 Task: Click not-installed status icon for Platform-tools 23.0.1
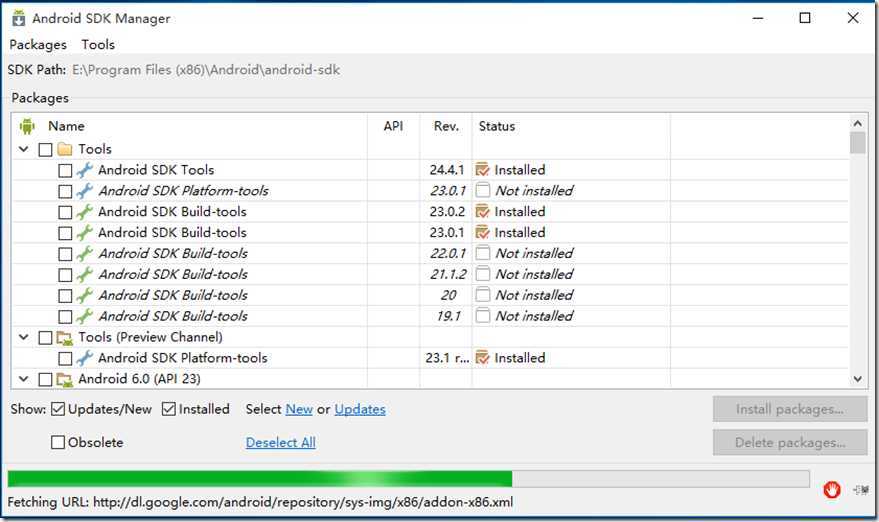pyautogui.click(x=483, y=190)
